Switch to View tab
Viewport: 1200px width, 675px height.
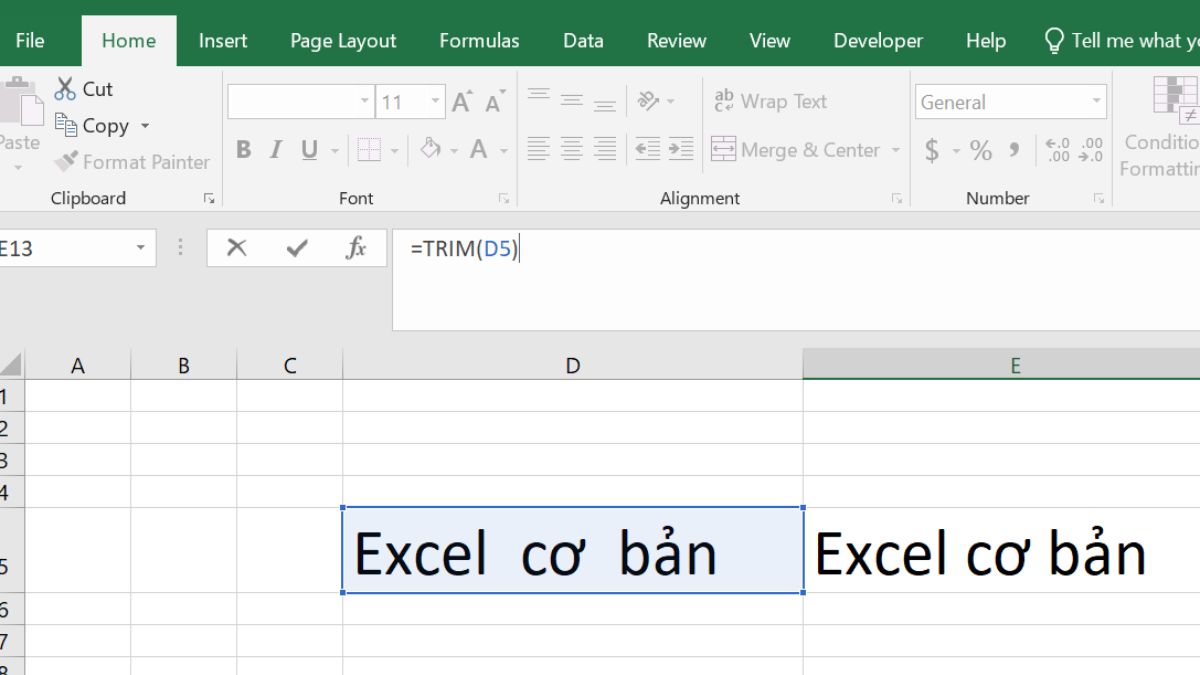(x=770, y=40)
